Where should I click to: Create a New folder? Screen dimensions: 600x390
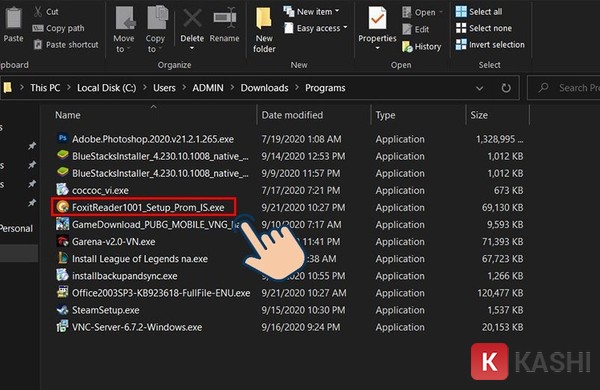pos(264,30)
